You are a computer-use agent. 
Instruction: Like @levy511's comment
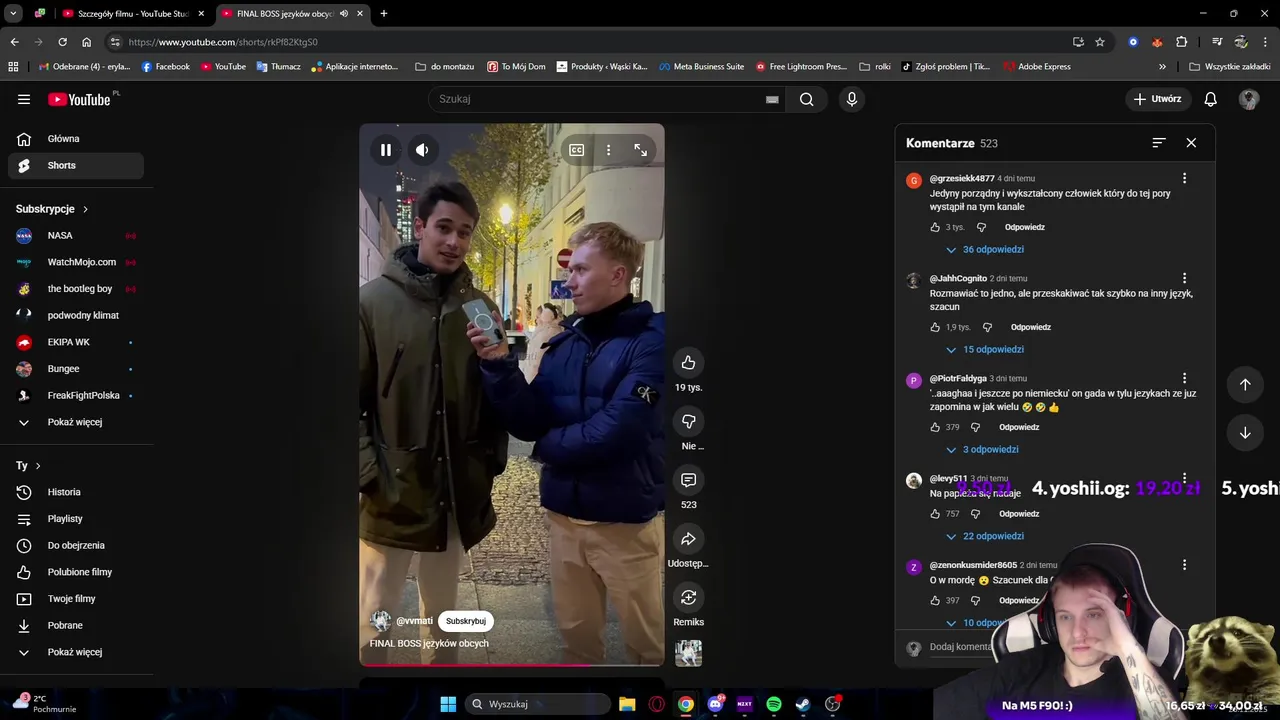pyautogui.click(x=936, y=514)
